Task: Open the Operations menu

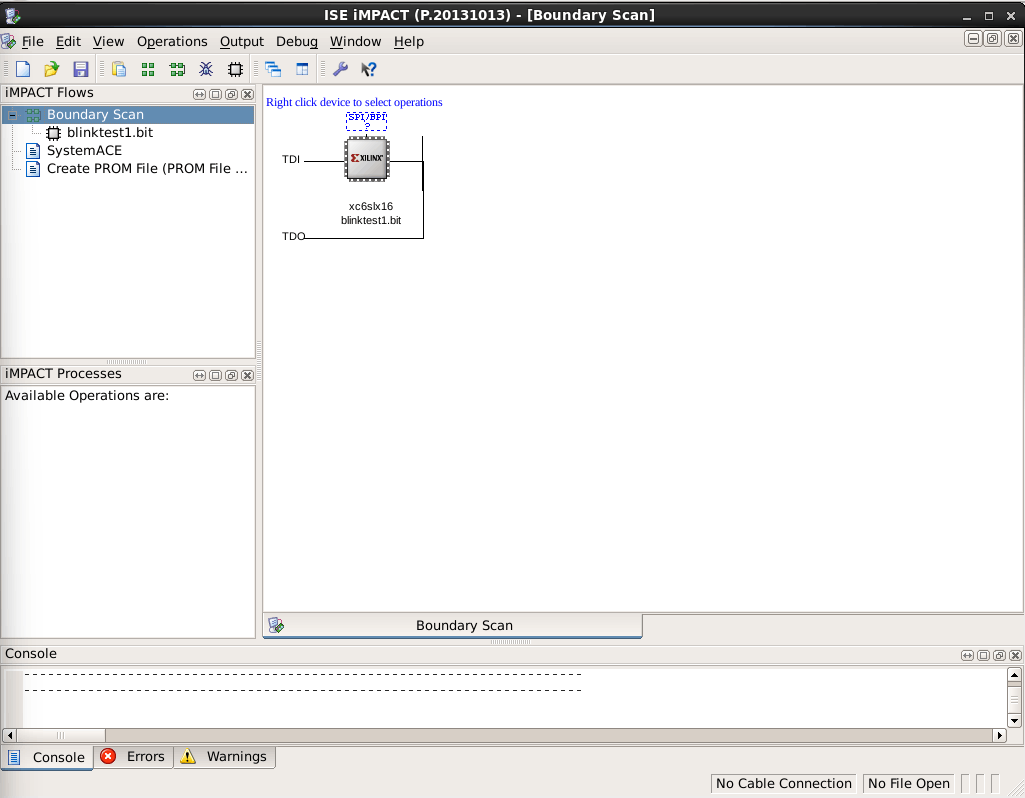Action: click(x=172, y=41)
